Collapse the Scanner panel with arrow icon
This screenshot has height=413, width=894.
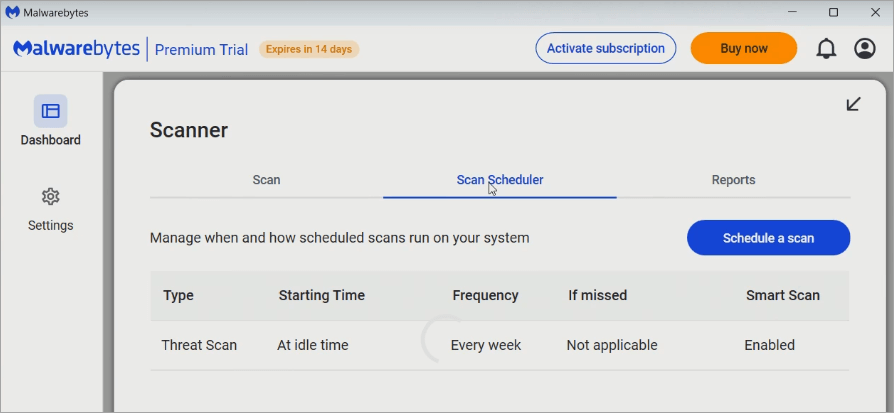pos(853,104)
